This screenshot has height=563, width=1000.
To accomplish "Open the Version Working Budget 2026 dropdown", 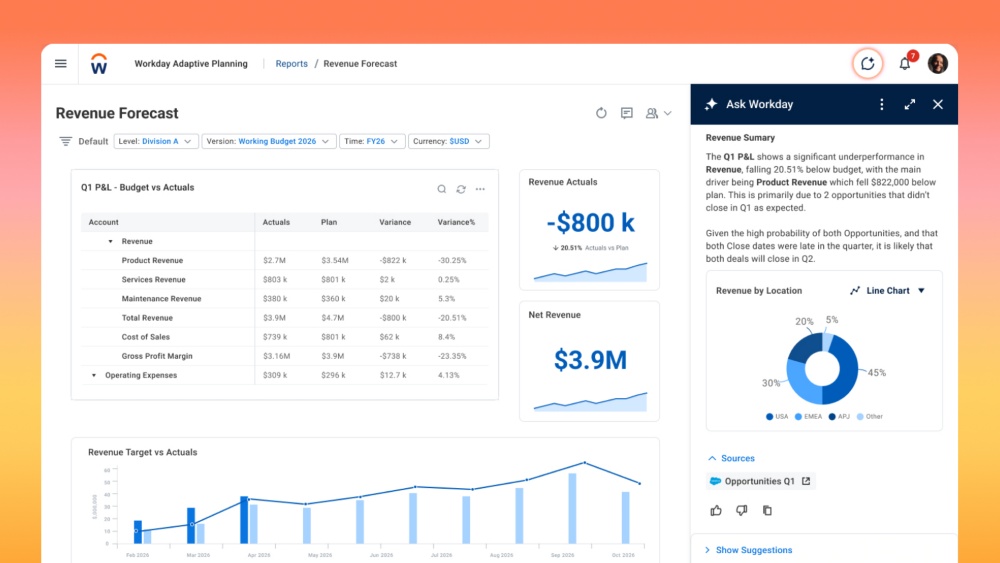I will tap(268, 142).
